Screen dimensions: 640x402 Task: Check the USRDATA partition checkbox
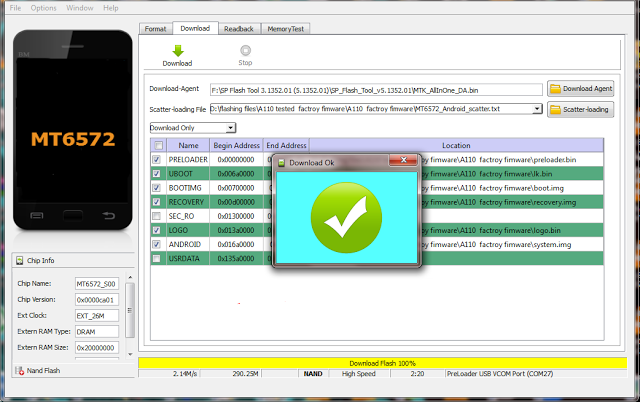(x=156, y=258)
